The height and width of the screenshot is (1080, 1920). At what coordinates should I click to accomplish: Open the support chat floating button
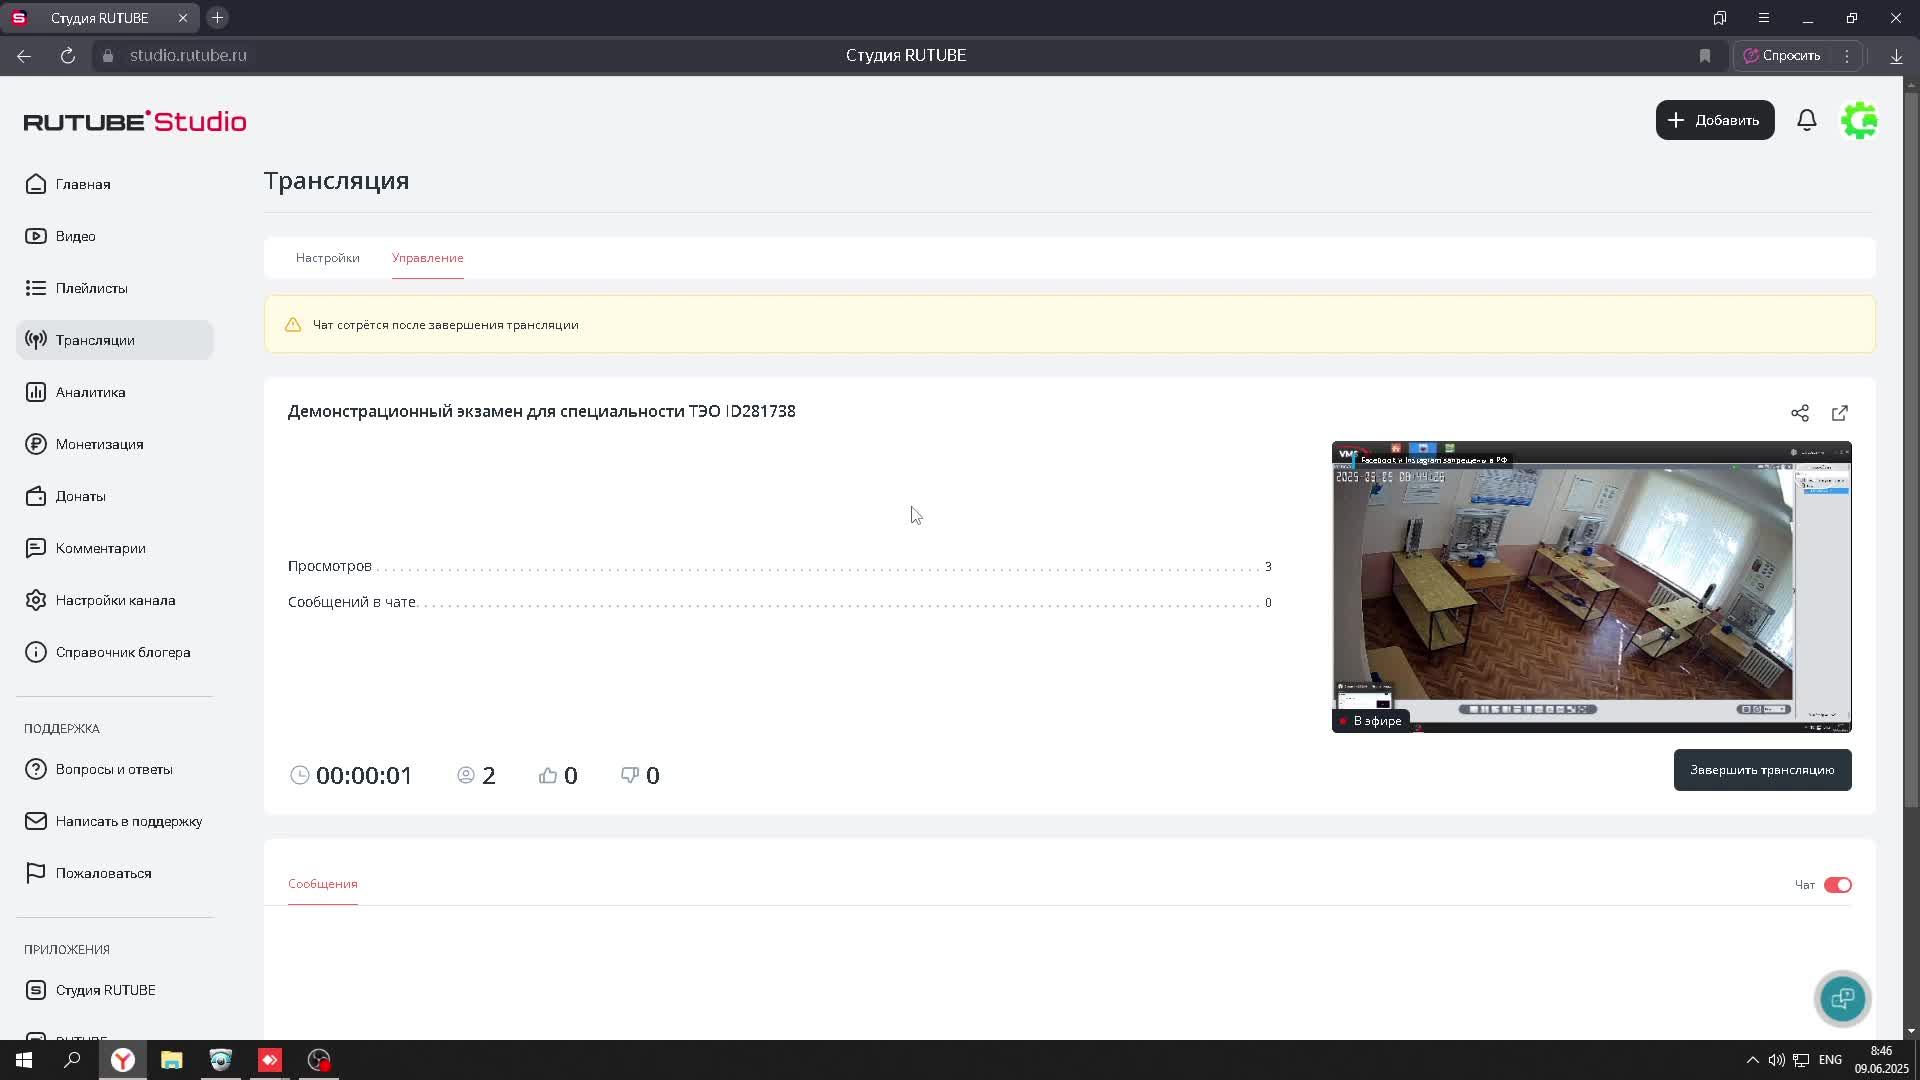1843,998
